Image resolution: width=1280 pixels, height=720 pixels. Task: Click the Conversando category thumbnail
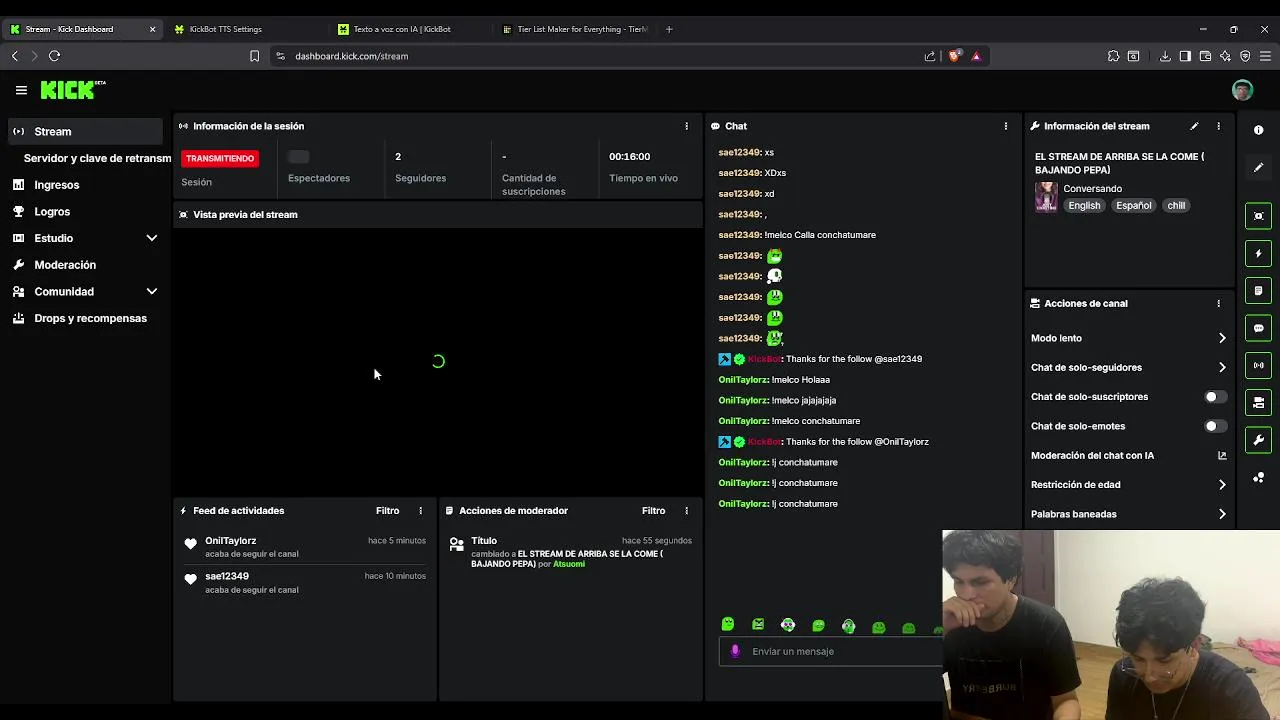[1046, 197]
